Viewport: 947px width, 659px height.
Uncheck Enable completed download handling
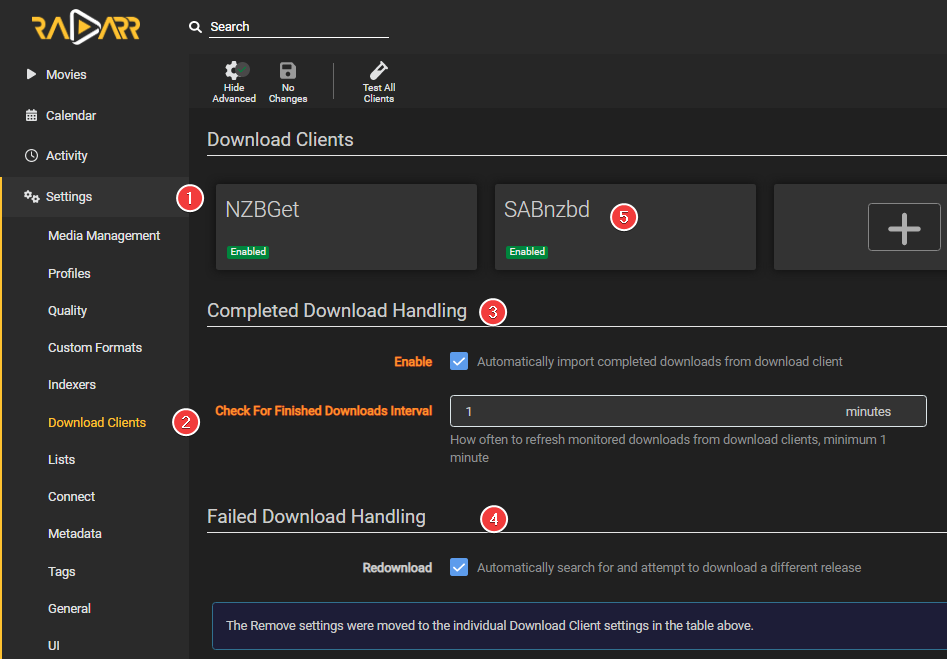coord(459,361)
